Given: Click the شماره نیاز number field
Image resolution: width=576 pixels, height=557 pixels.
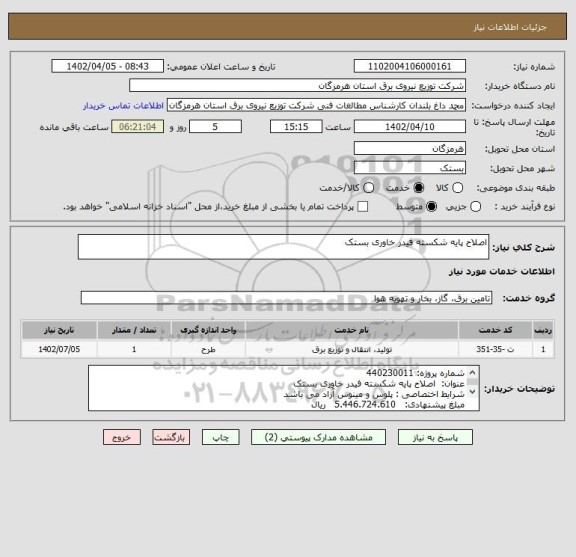Looking at the screenshot, I should (x=410, y=66).
